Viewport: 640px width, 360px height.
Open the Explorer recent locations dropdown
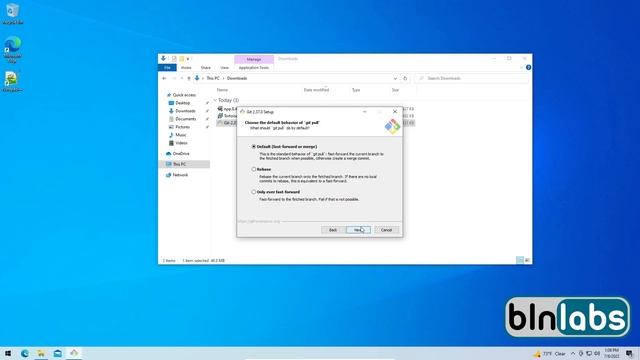[182, 78]
